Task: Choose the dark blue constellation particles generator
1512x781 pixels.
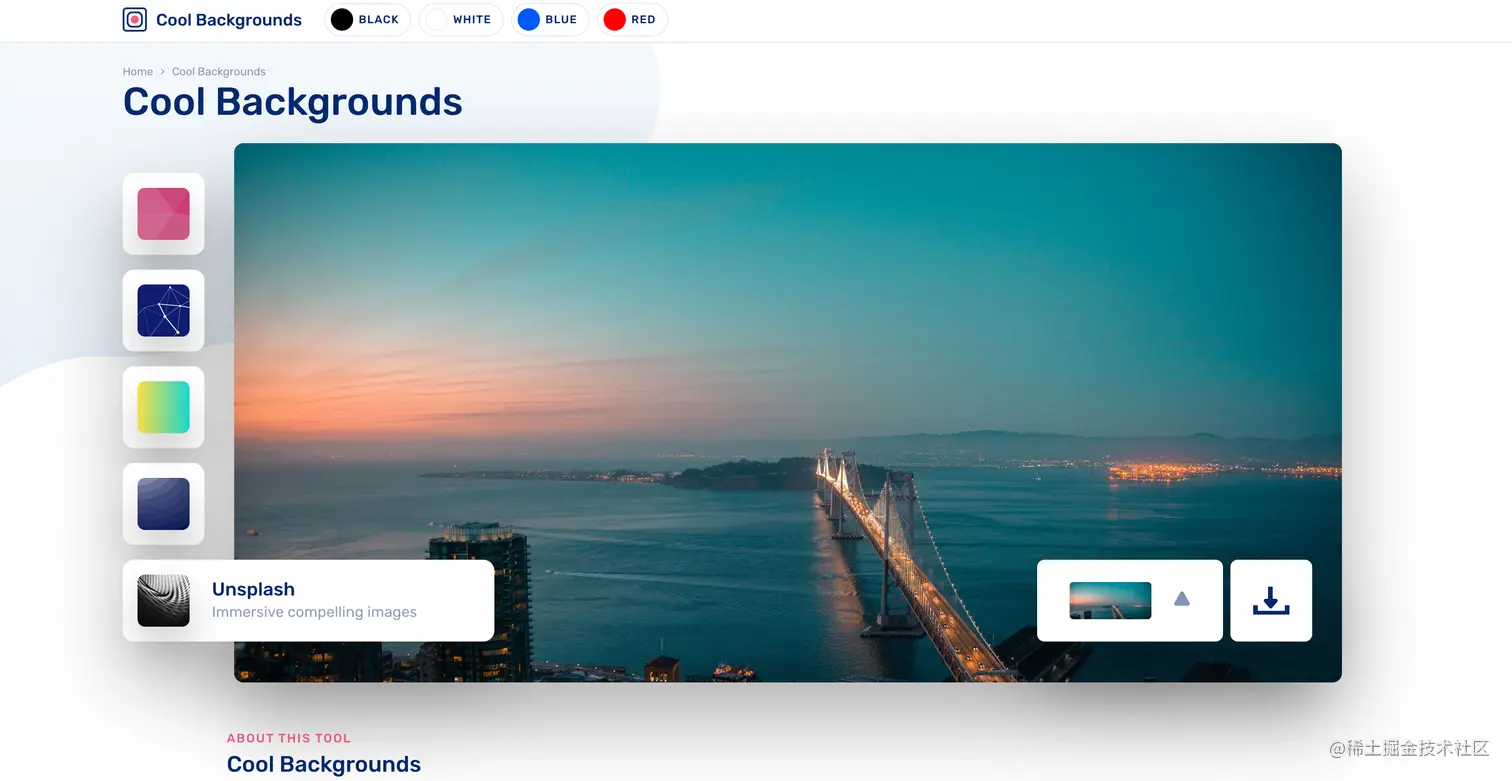Action: tap(163, 310)
